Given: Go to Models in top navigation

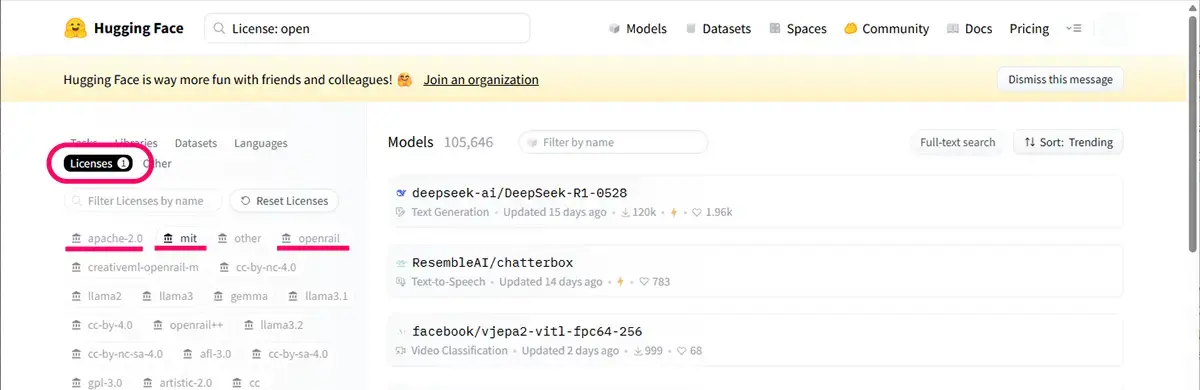Looking at the screenshot, I should point(637,28).
